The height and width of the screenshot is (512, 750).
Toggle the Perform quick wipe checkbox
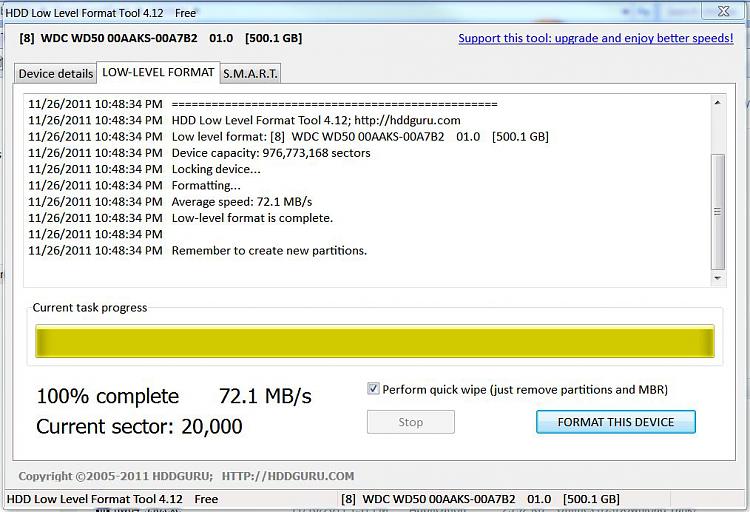(x=373, y=389)
